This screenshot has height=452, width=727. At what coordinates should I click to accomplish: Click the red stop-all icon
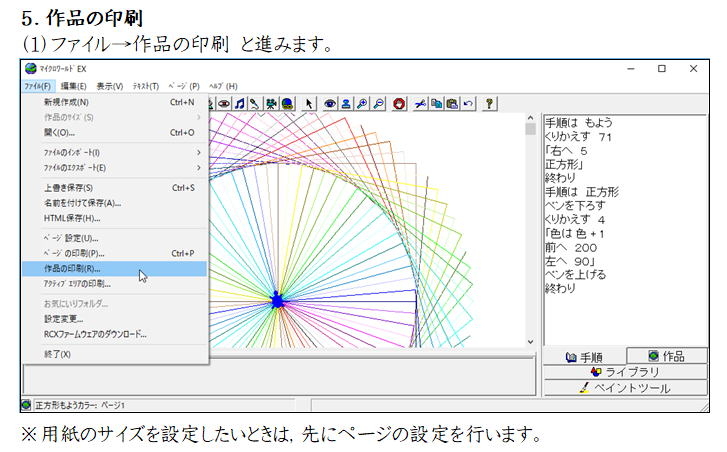(399, 104)
